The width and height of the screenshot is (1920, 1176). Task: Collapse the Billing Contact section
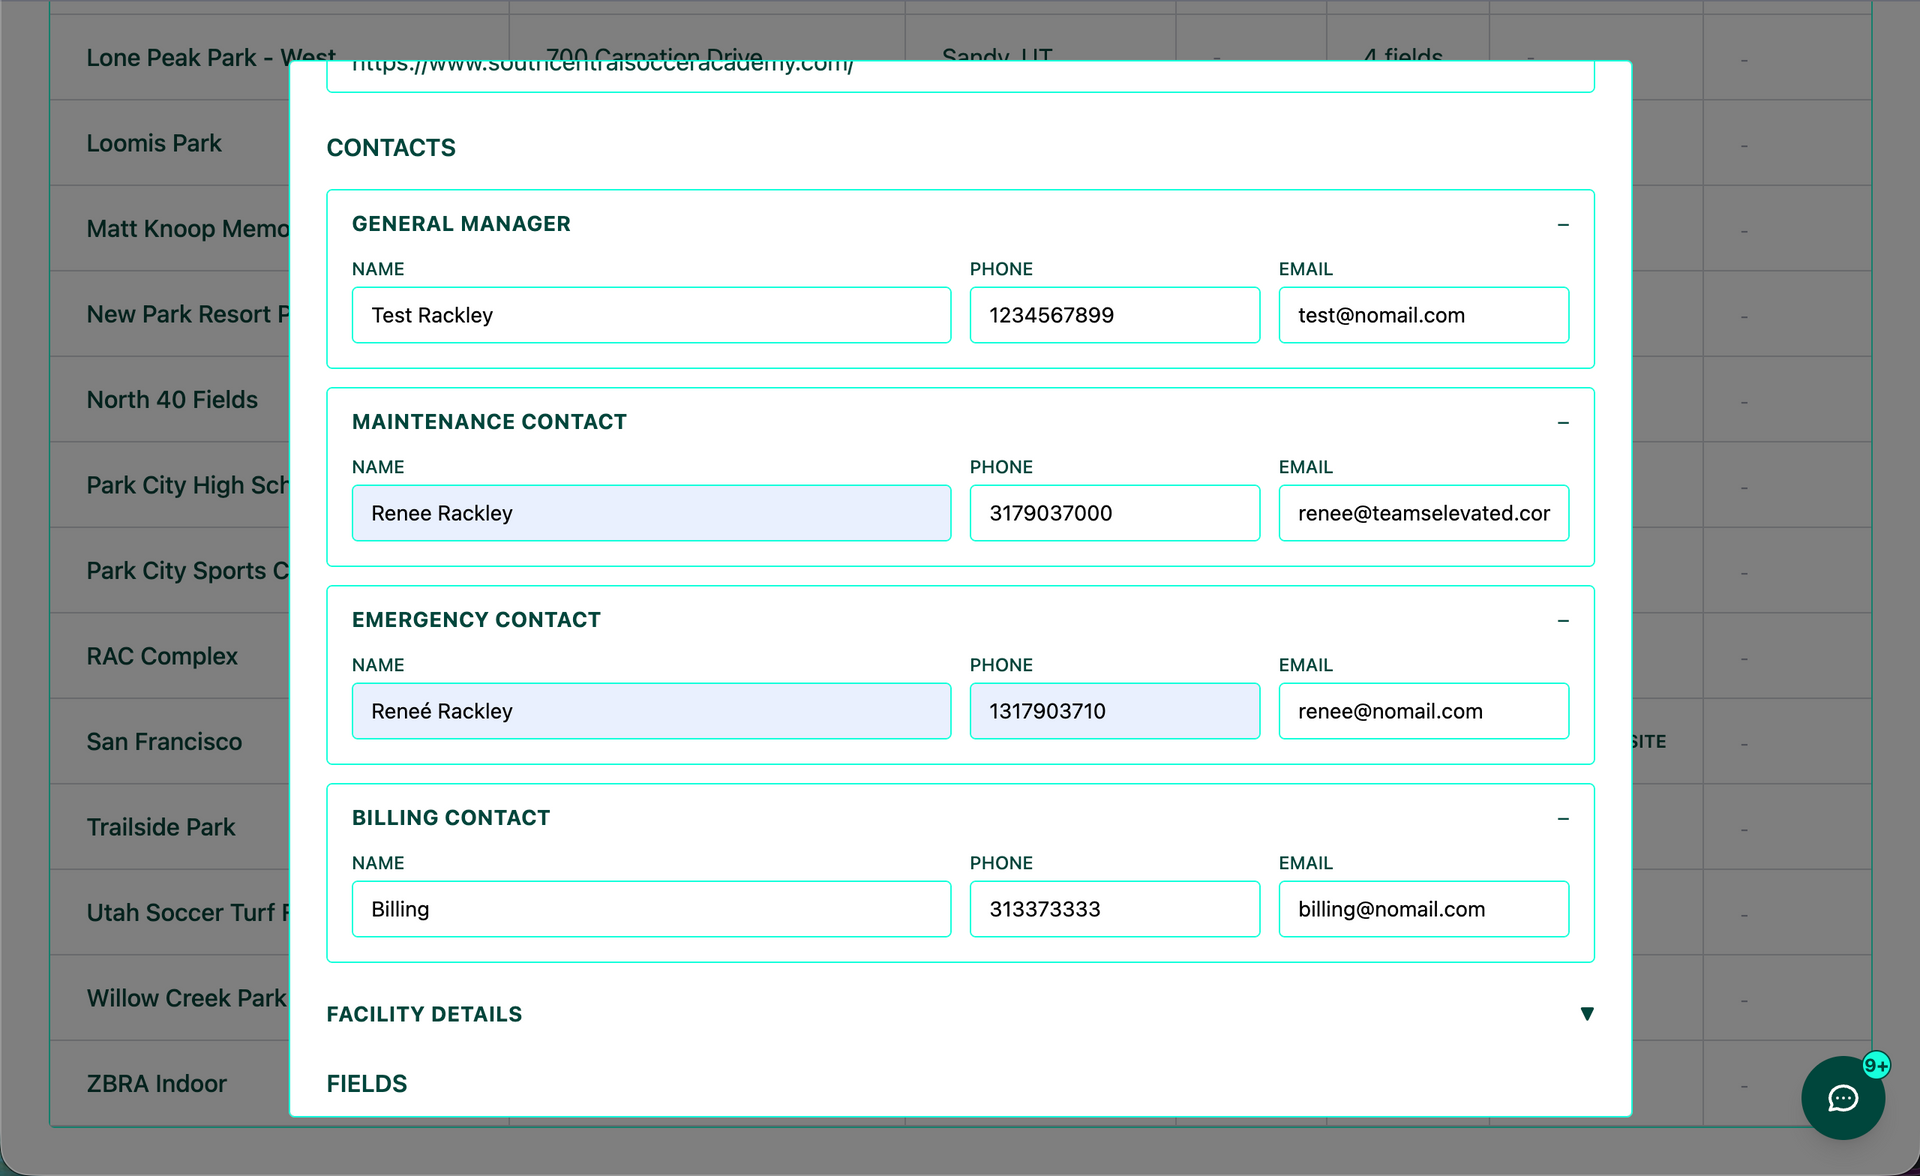point(1563,819)
